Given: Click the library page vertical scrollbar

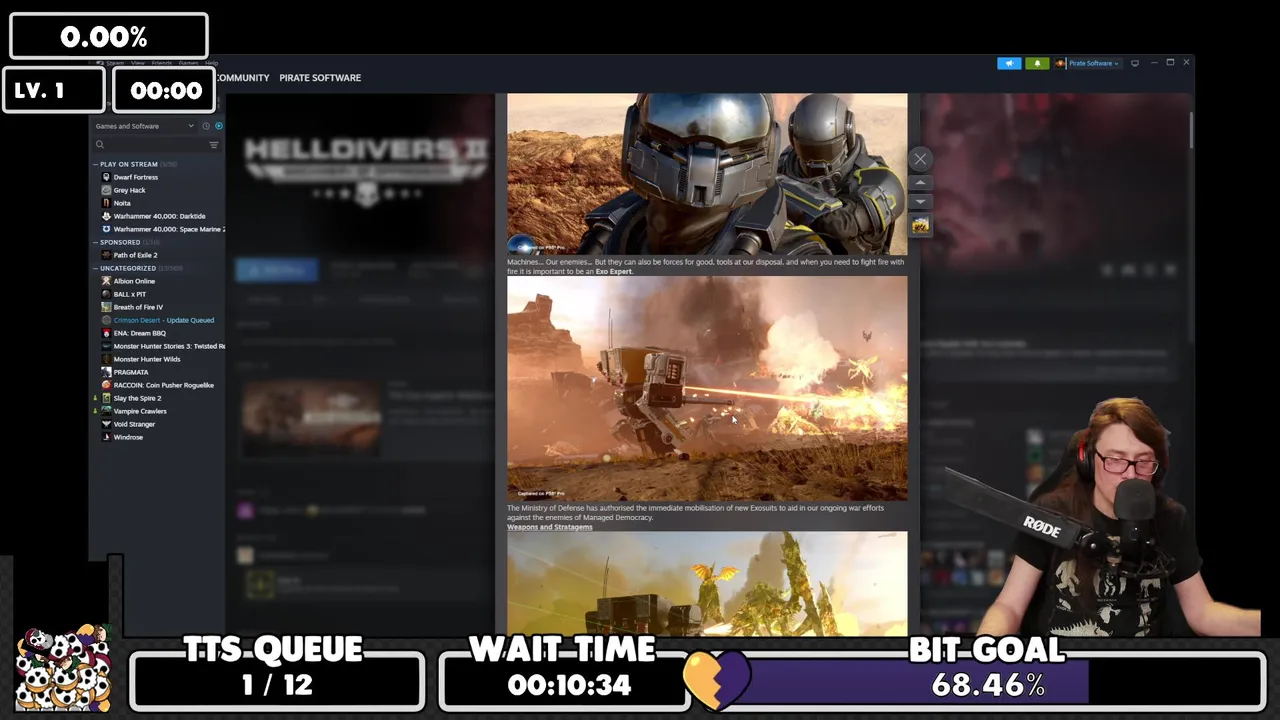Looking at the screenshot, I should tap(1191, 132).
